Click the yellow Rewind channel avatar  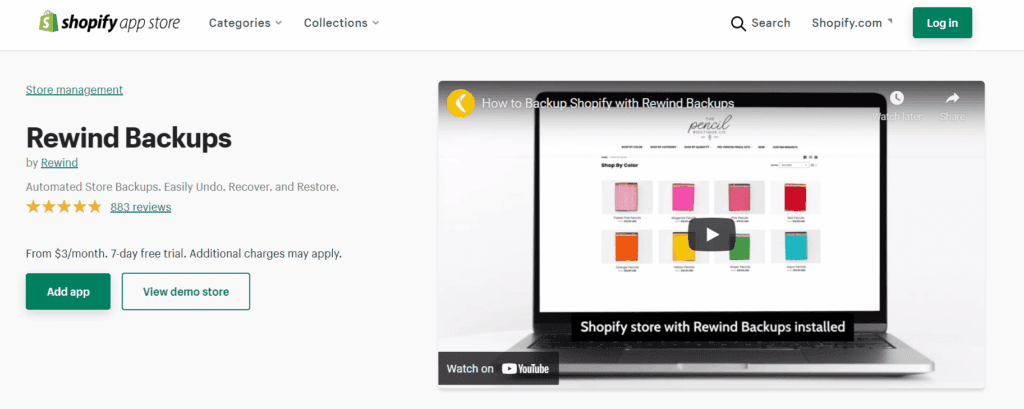pos(460,103)
